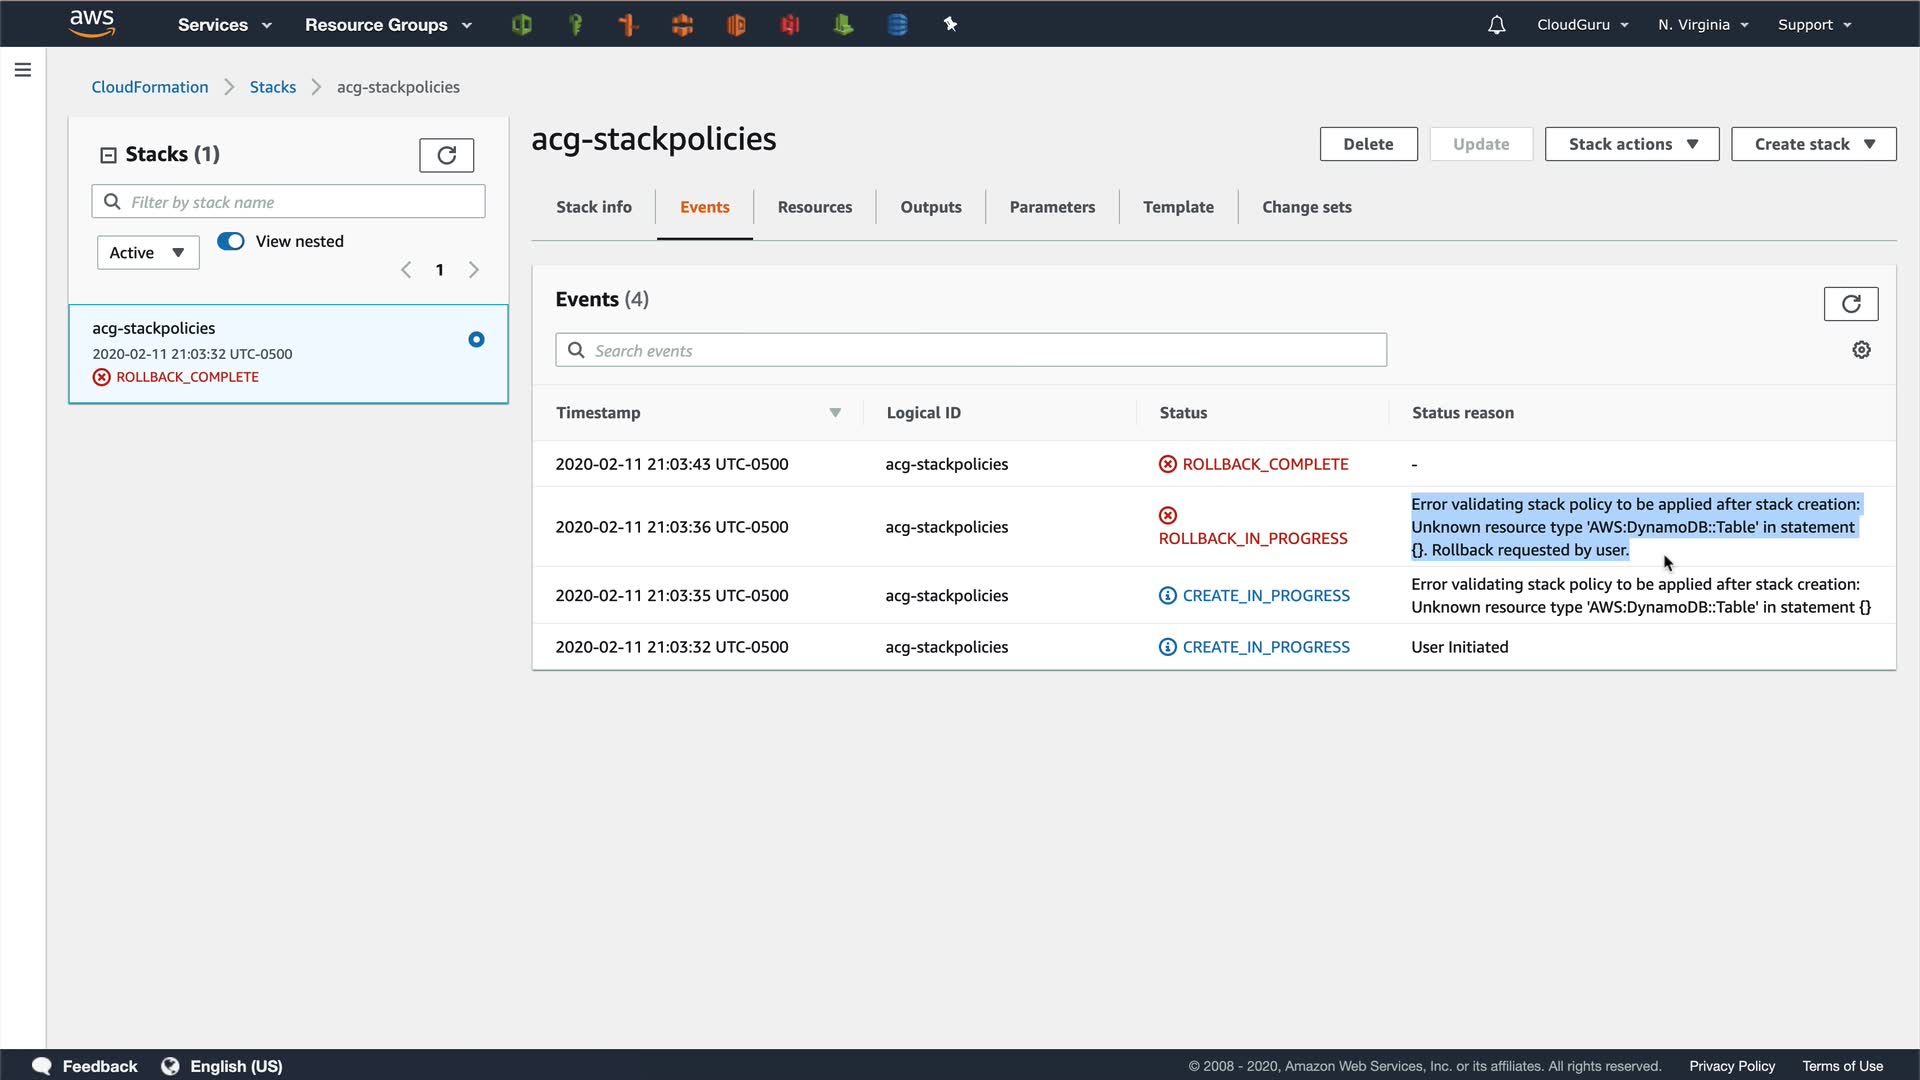Switch to the Resources tab
This screenshot has width=1920, height=1080.
[814, 207]
